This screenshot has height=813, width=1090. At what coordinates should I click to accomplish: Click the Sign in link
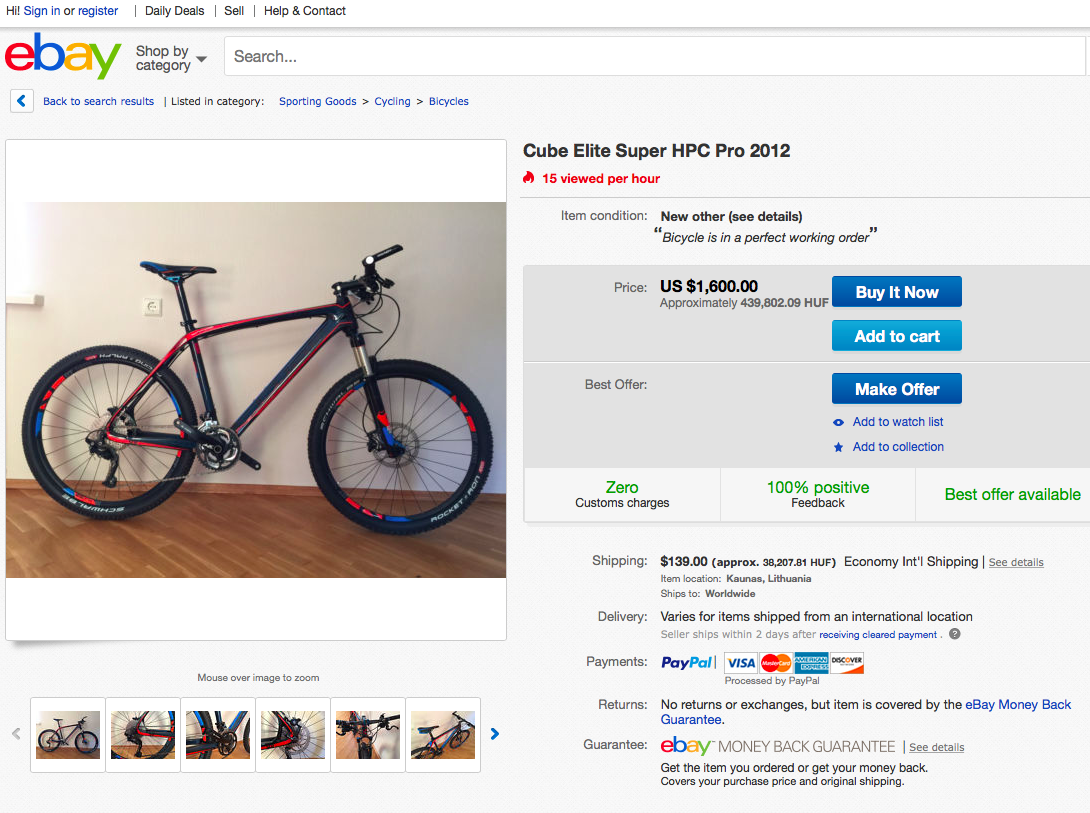click(41, 11)
